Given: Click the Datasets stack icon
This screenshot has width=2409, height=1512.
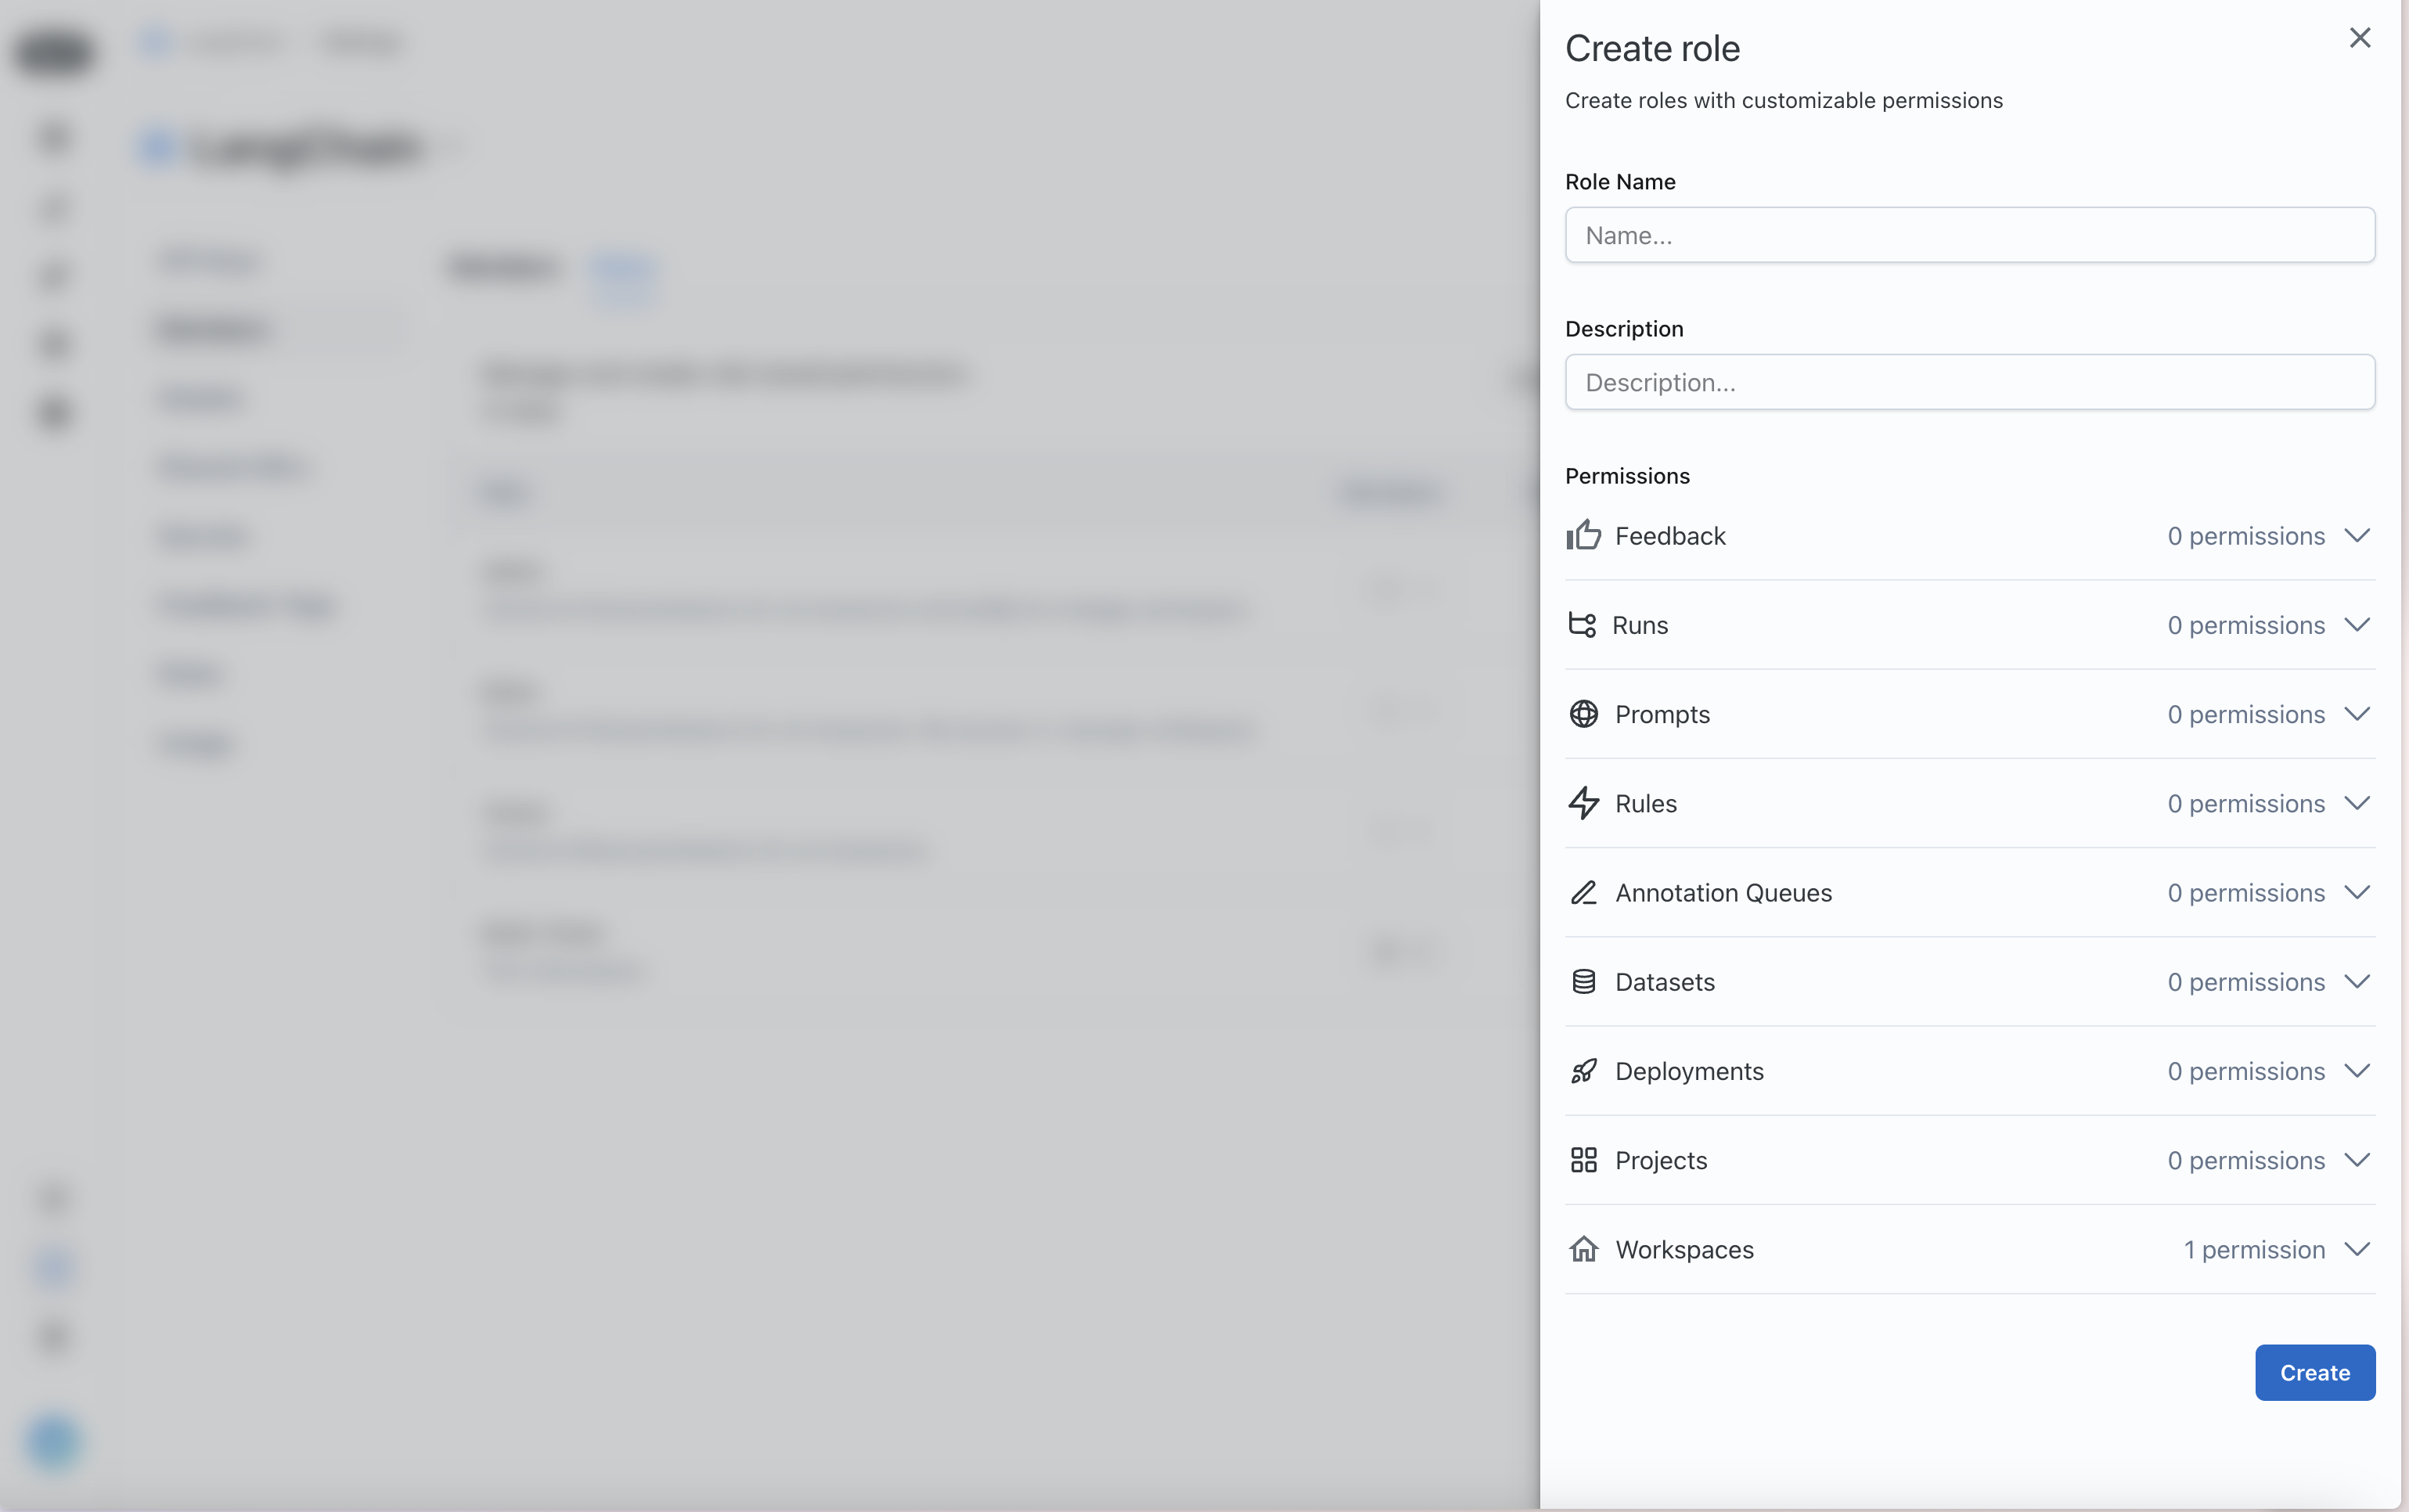Looking at the screenshot, I should point(1582,979).
